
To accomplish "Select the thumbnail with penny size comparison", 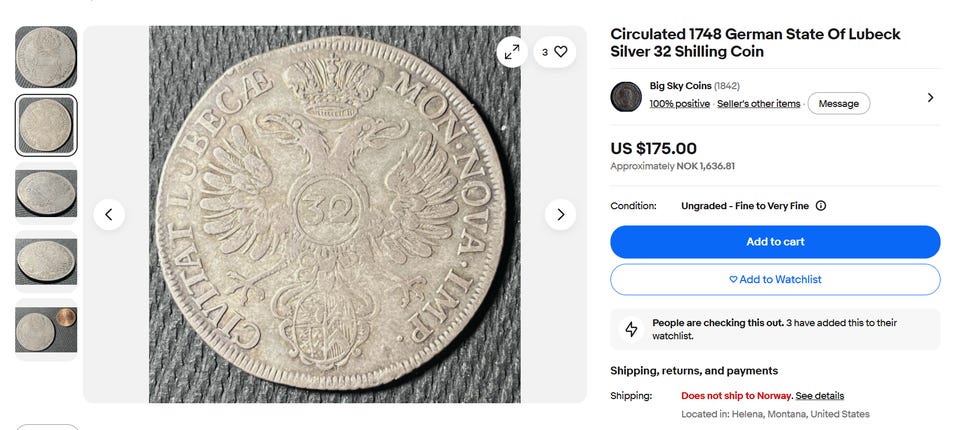I will point(46,330).
